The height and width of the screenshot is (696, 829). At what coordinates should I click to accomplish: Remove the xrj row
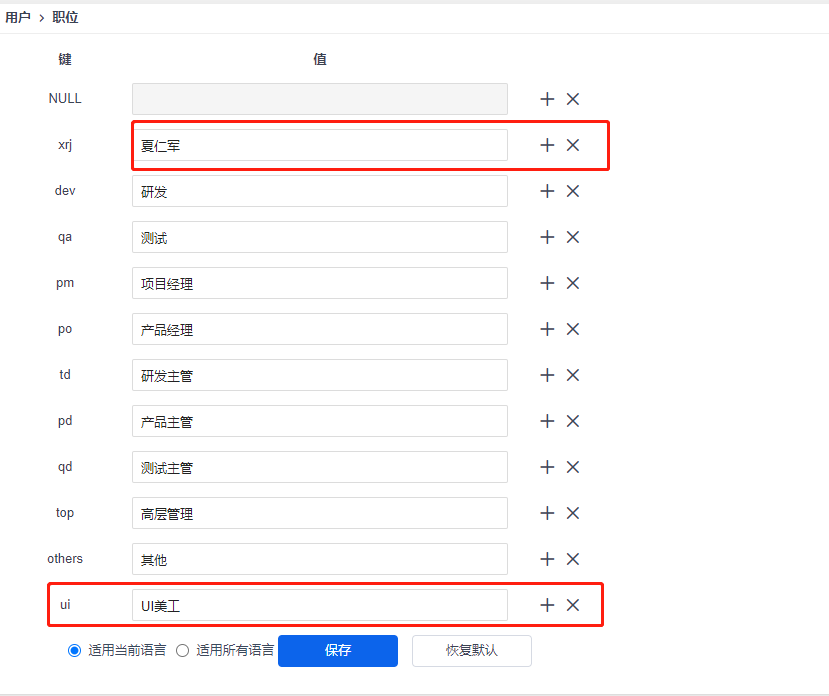pos(573,145)
